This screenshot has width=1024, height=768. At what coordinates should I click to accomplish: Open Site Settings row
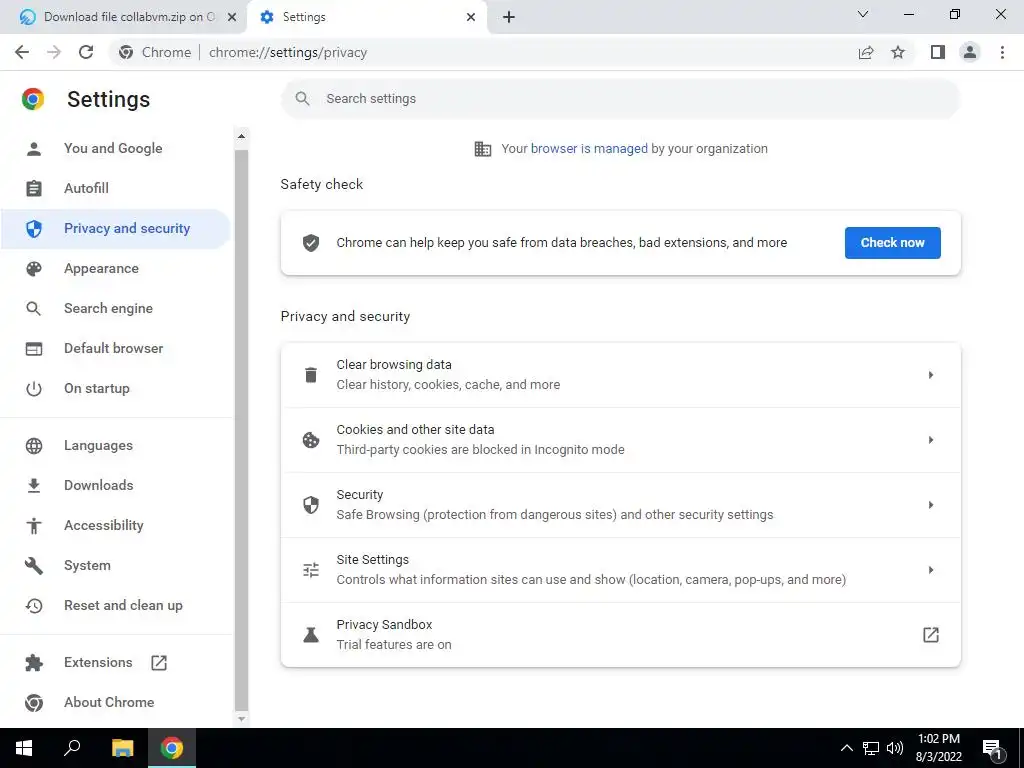tap(620, 570)
